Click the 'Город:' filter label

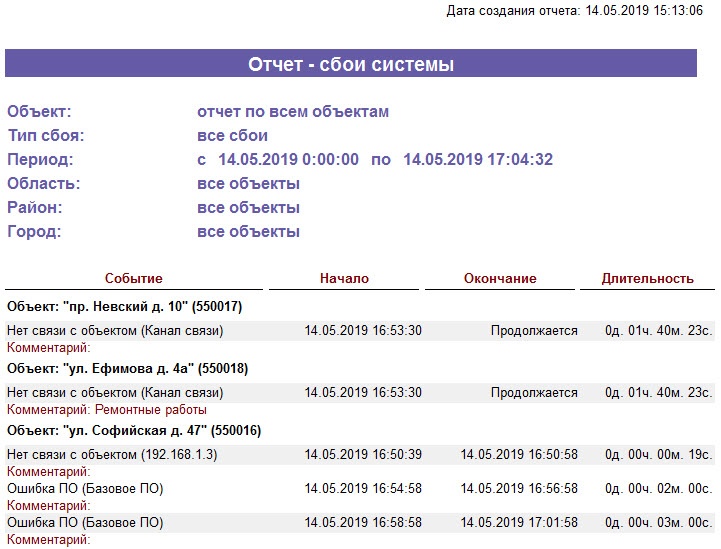(x=34, y=232)
